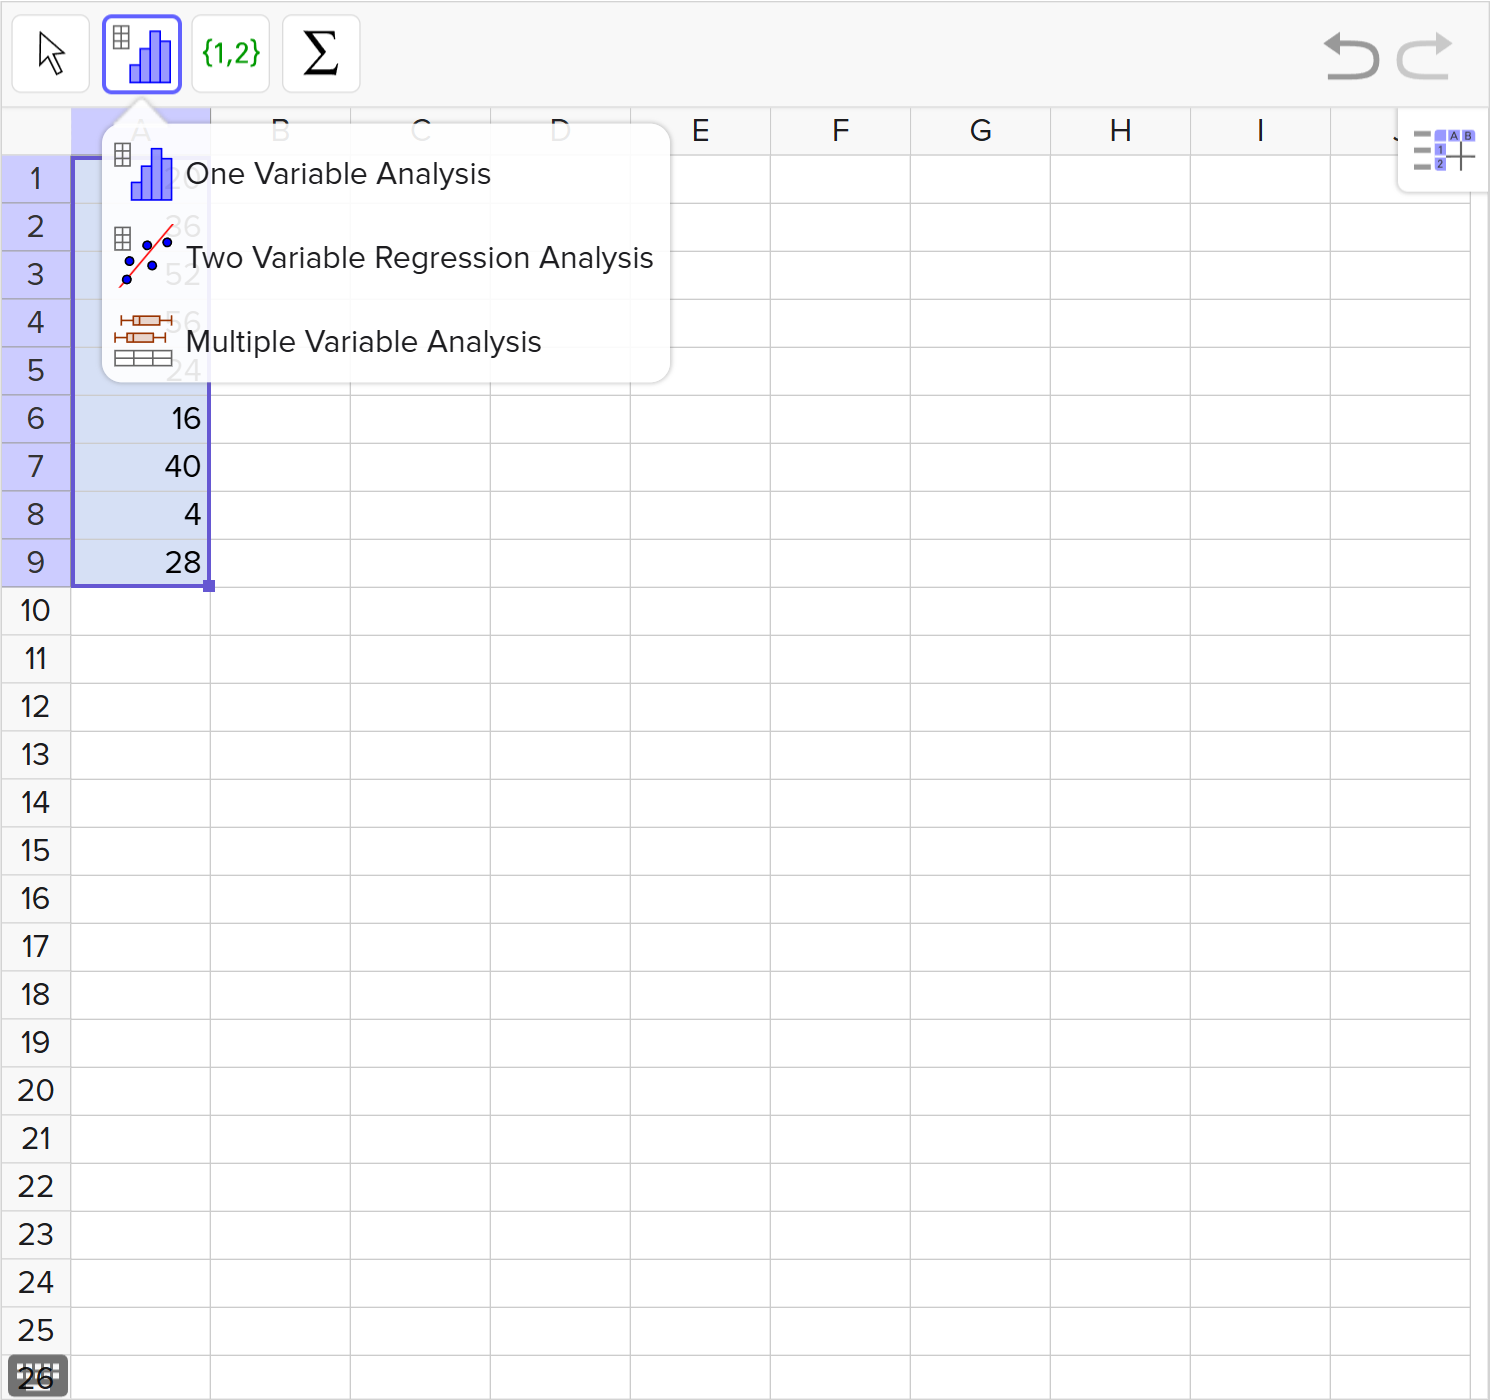
Task: Select row 1 header
Action: (36, 179)
